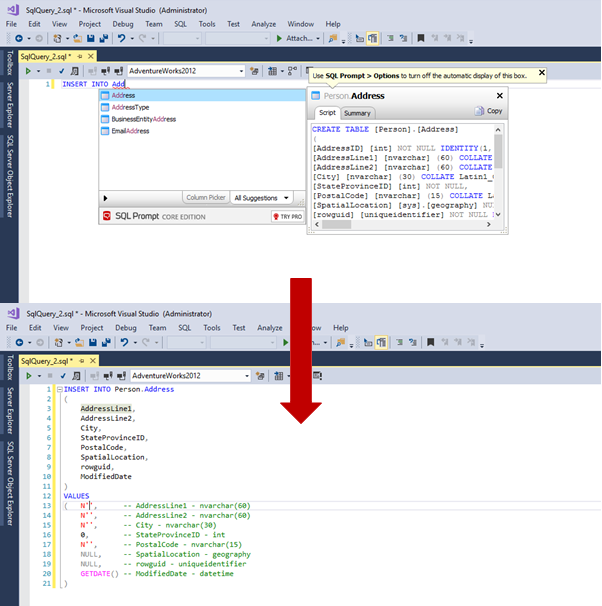This screenshot has height=606, width=602.
Task: Expand Attach... dropdown arrow in top window
Action: pyautogui.click(x=318, y=38)
